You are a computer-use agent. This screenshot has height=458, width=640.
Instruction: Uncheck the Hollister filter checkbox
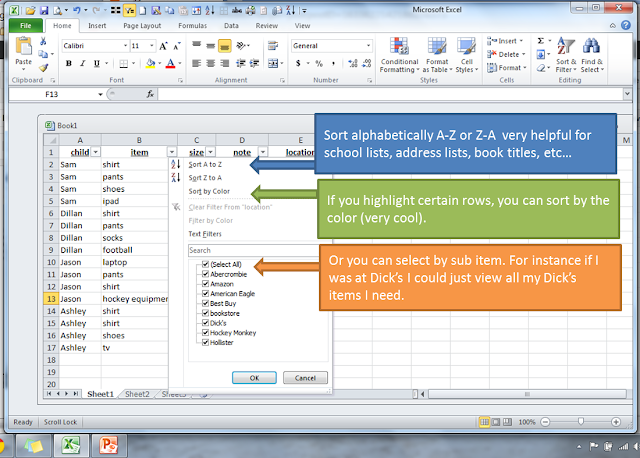pyautogui.click(x=206, y=342)
